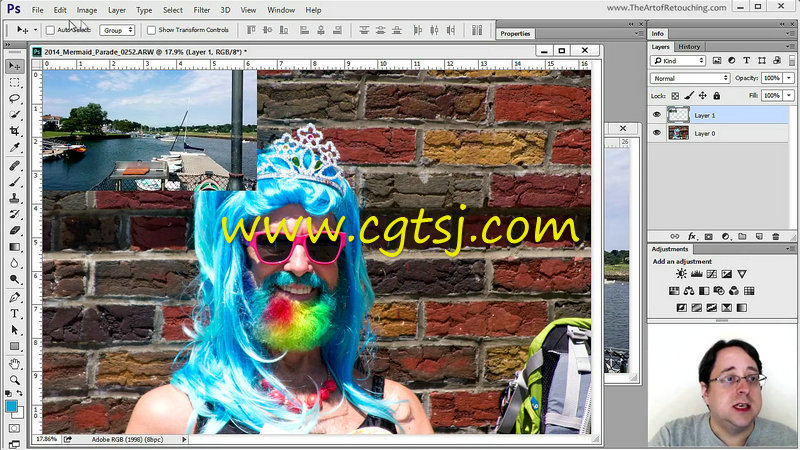Select the Layer 1 thumbnail

pos(678,115)
